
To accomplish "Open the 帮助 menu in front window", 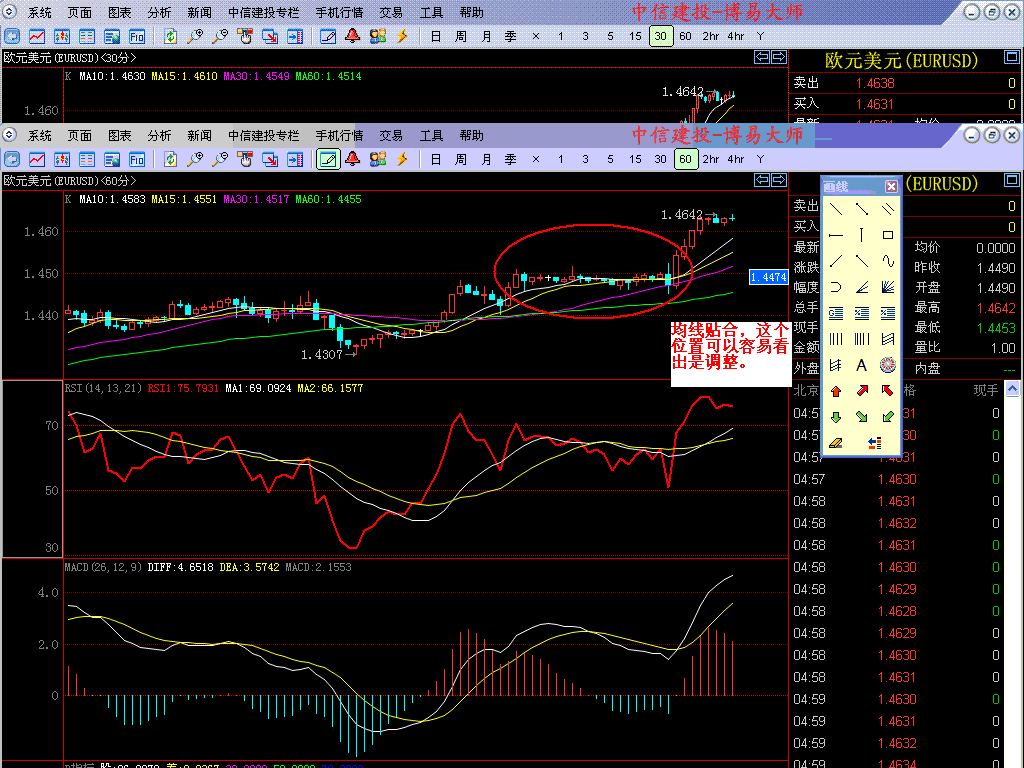I will coord(472,136).
